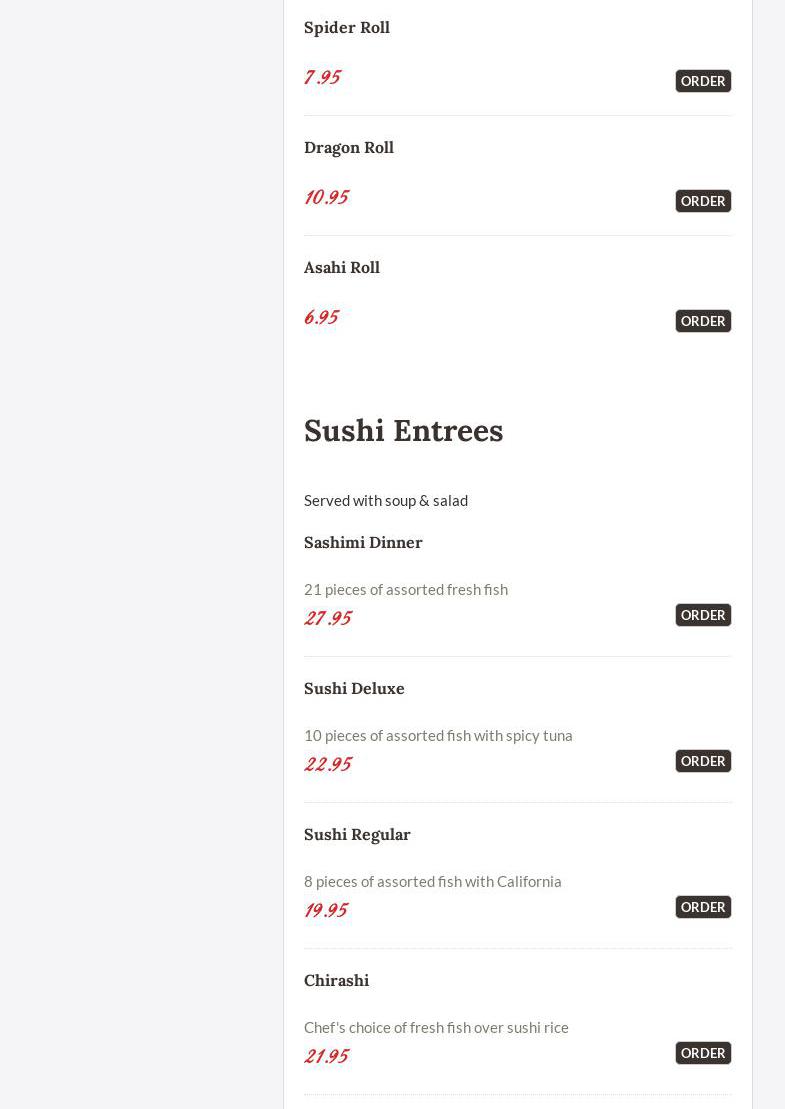
Task: Click ORDER for Sushi Deluxe
Action: coord(703,761)
